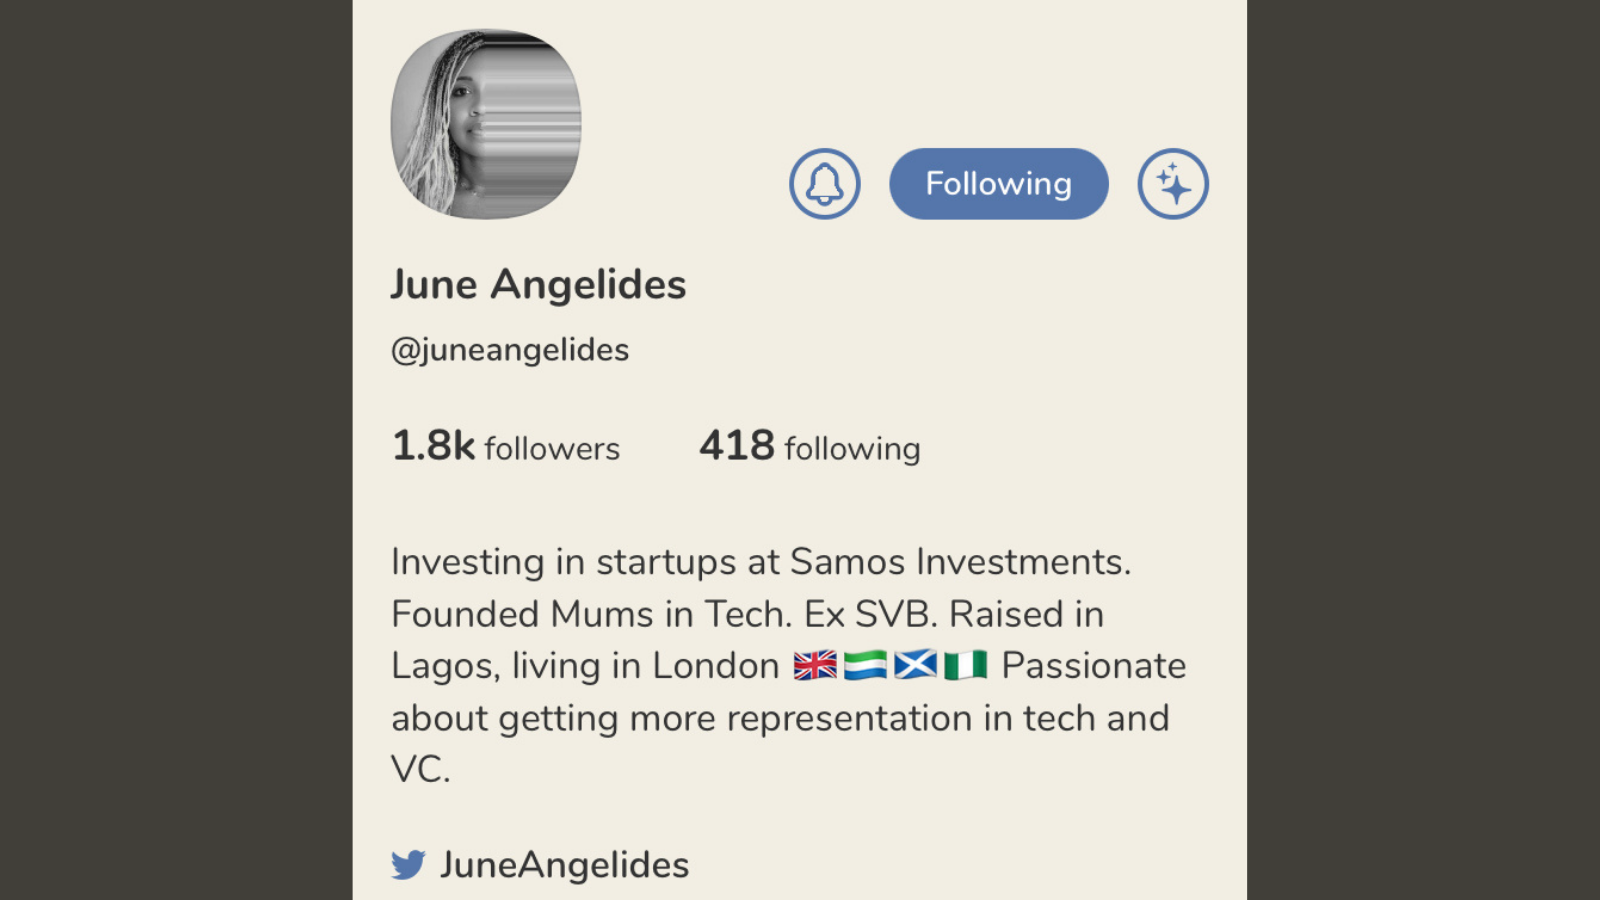Click the @juneangelides handle
1600x900 pixels.
(x=510, y=349)
